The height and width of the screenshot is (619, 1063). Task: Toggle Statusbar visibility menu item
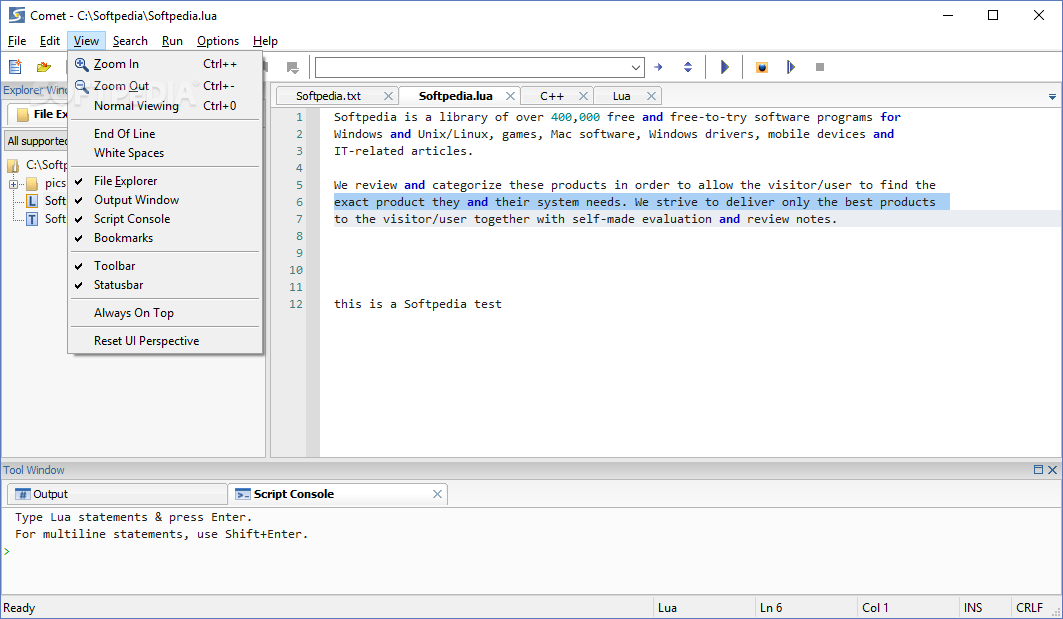165,285
